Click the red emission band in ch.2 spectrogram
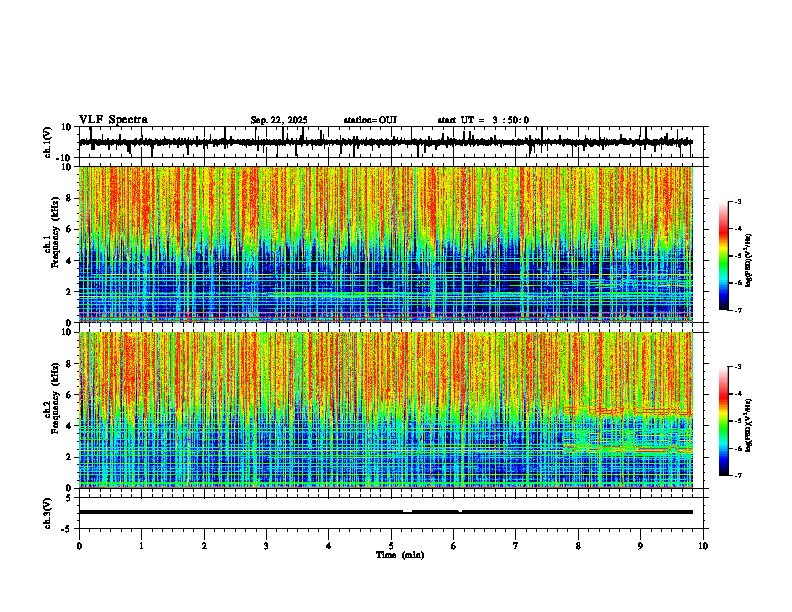The height and width of the screenshot is (612, 792). coord(629,412)
